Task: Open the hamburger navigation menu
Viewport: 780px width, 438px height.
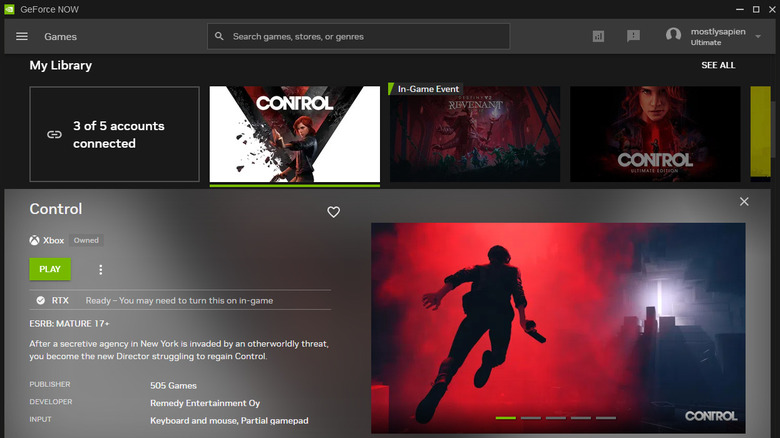Action: pos(22,36)
